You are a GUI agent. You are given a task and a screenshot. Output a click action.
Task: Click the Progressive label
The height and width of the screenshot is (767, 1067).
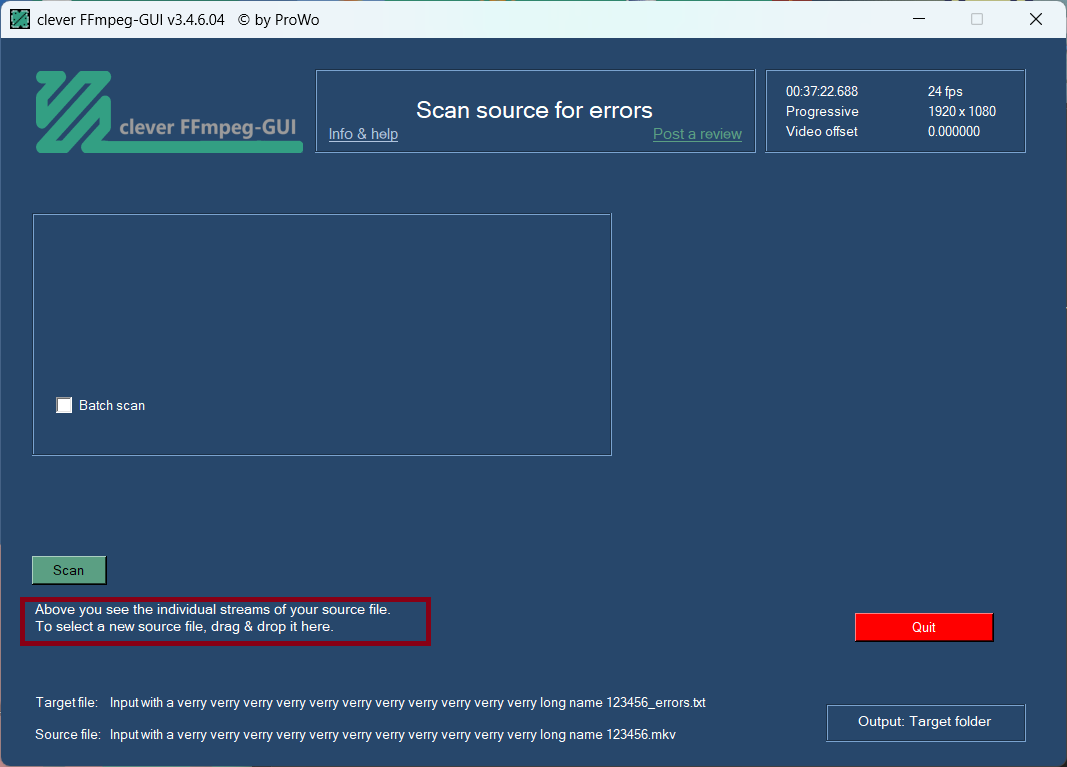pos(822,112)
